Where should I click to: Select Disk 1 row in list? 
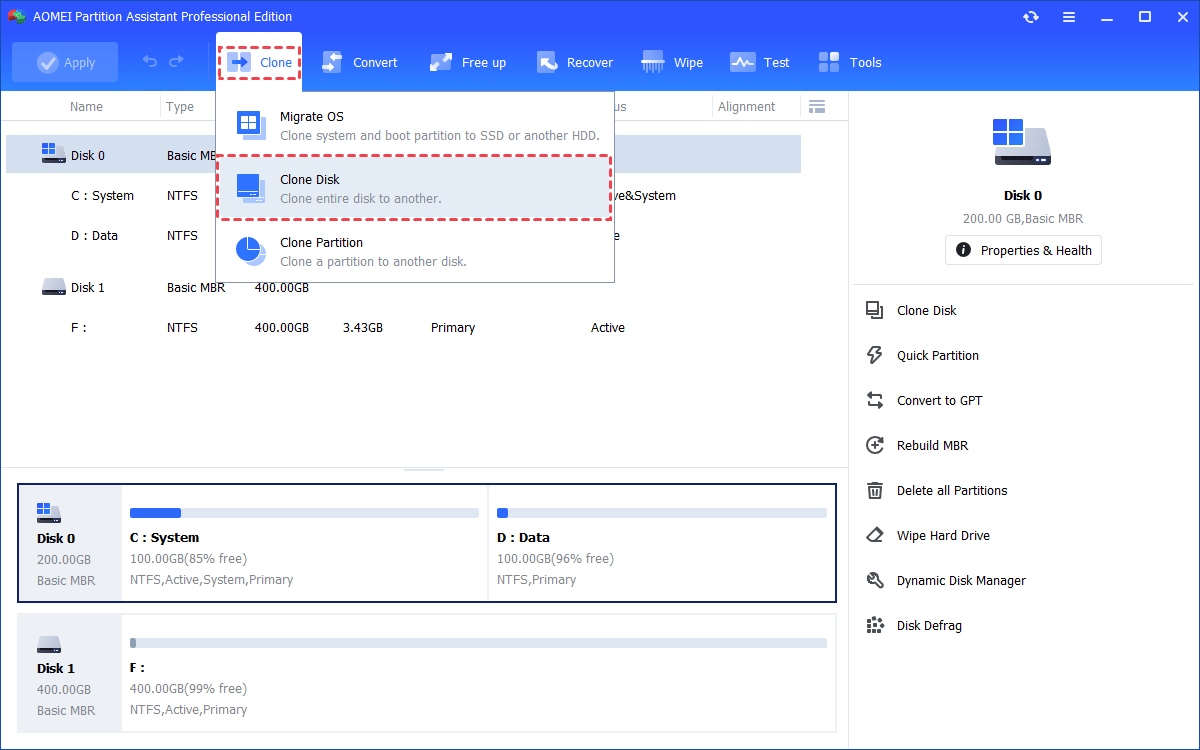pyautogui.click(x=403, y=288)
